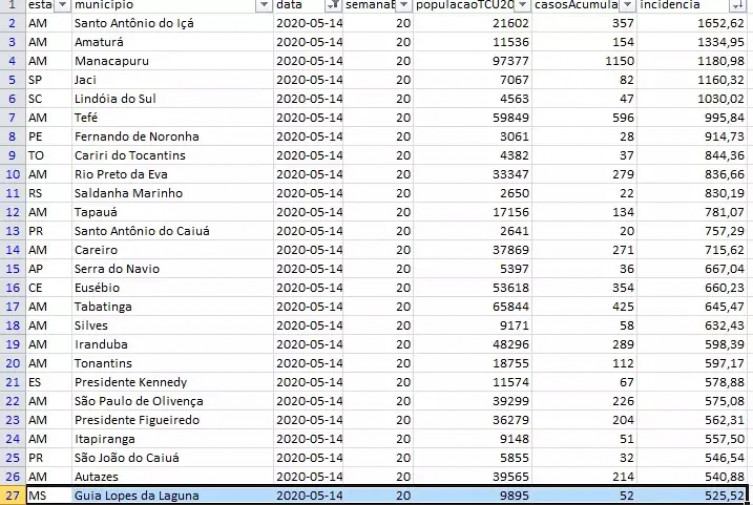Click the cell Autazes
Screen dimensions: 753x505
(173, 476)
